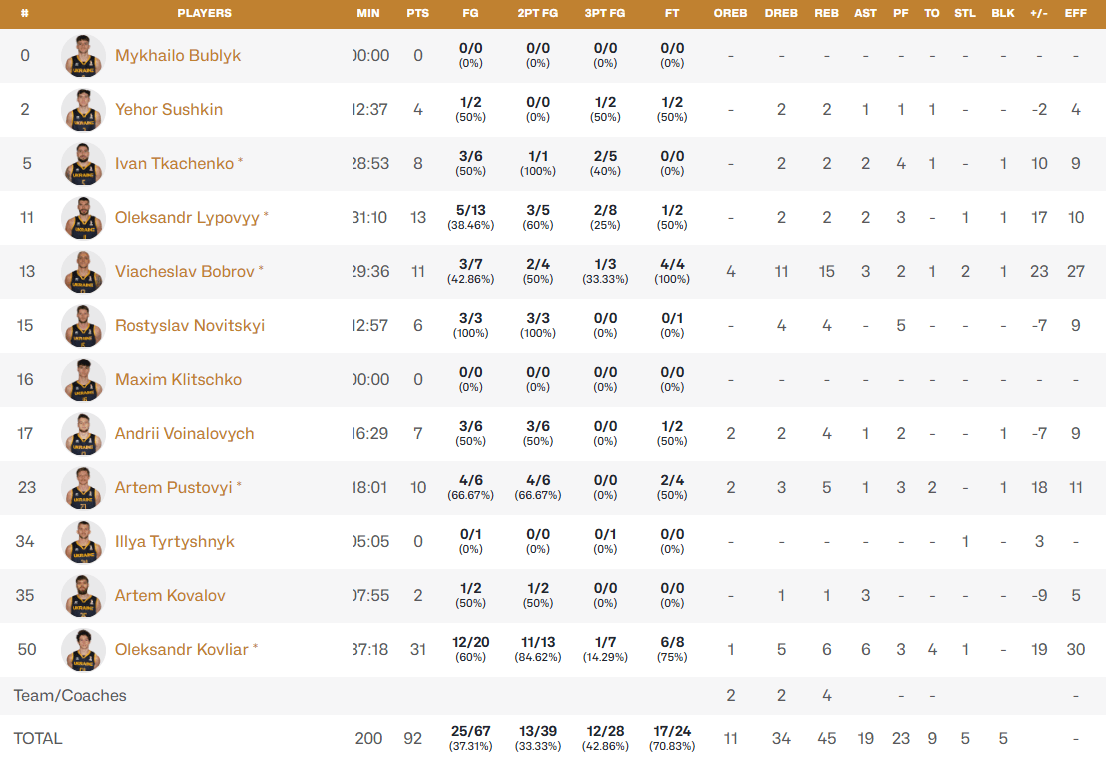Select Artem Kovalov's name link
Screen dimensions: 1106x761
(170, 596)
